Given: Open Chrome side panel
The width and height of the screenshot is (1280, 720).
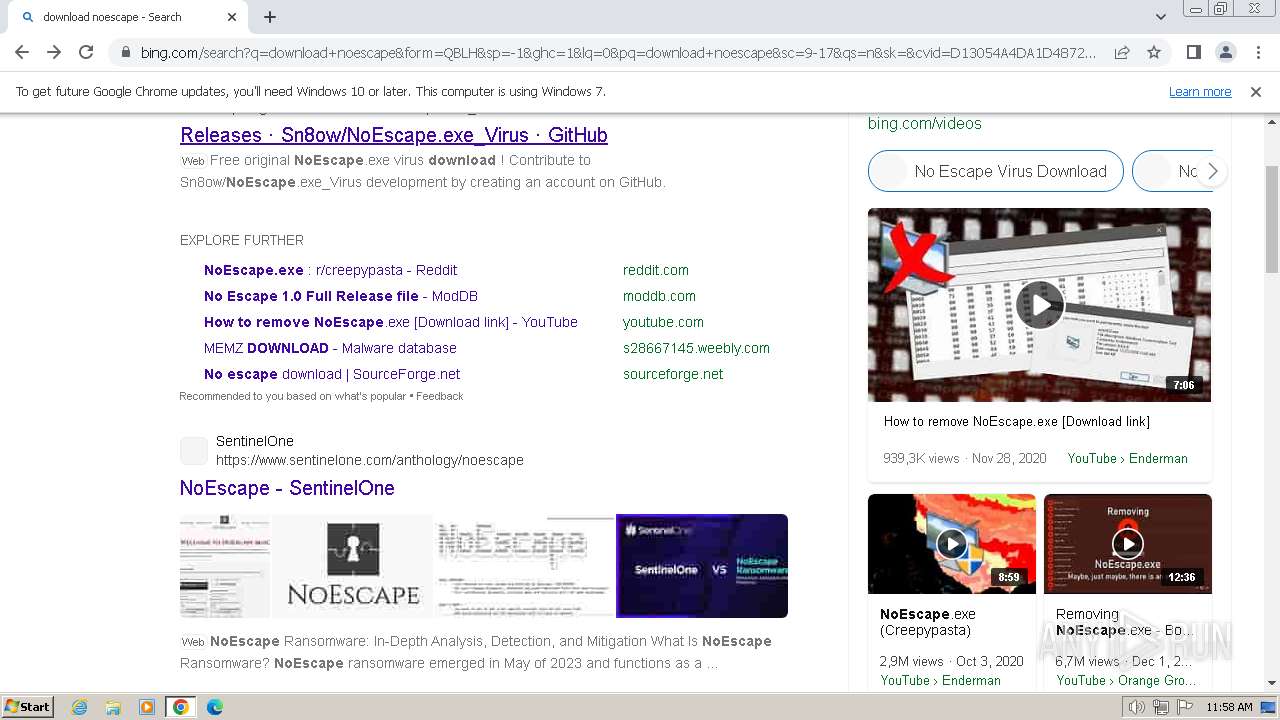Looking at the screenshot, I should [x=1193, y=52].
